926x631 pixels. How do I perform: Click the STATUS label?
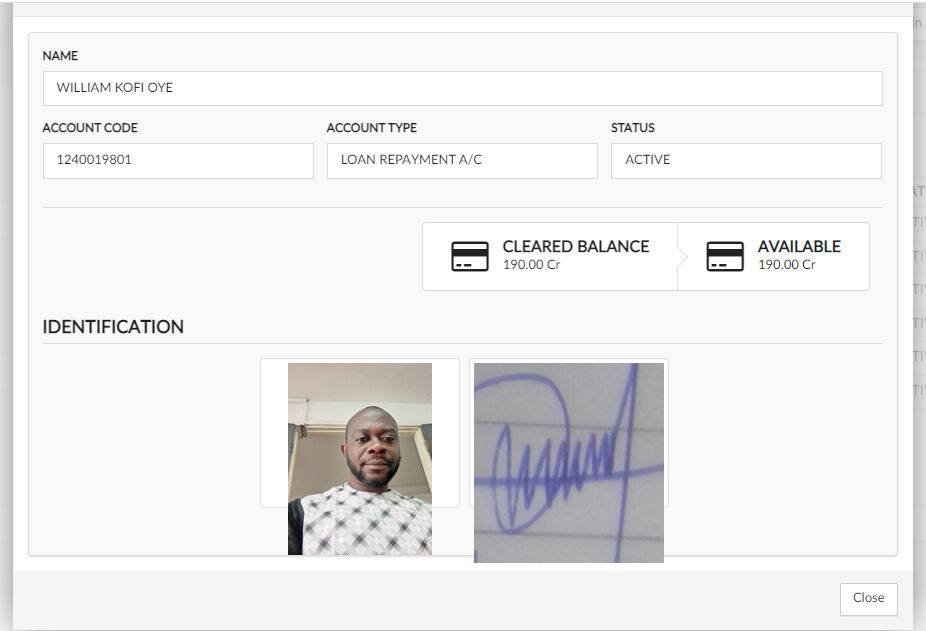pos(632,128)
